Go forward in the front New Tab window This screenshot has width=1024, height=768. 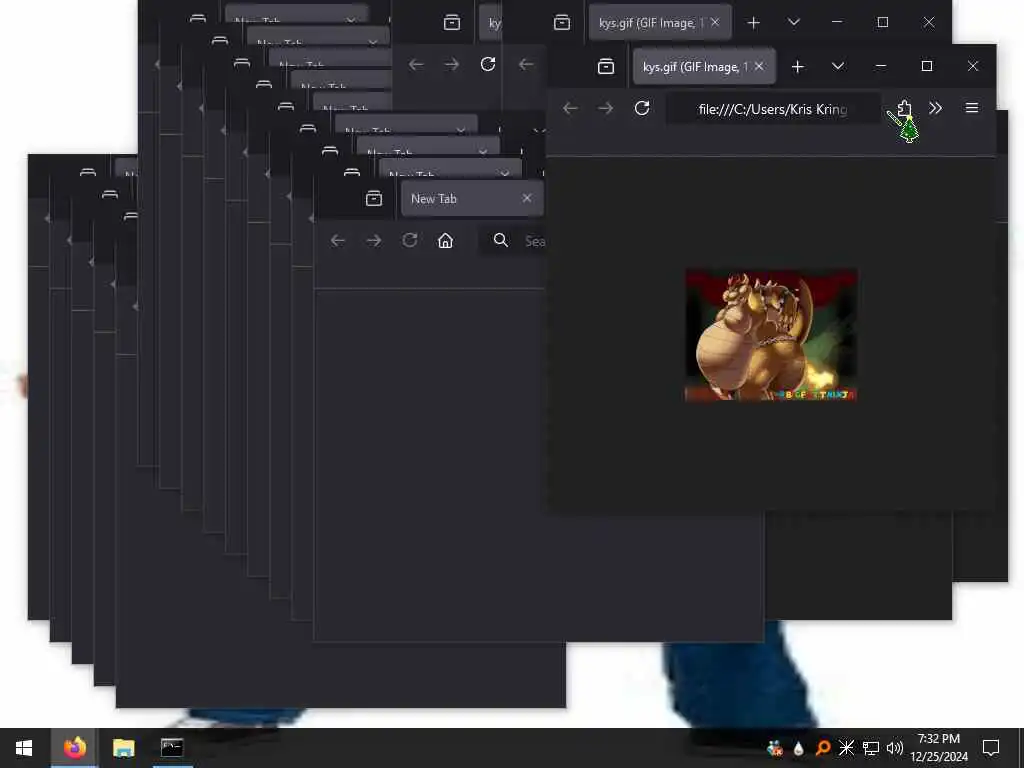pyautogui.click(x=374, y=240)
